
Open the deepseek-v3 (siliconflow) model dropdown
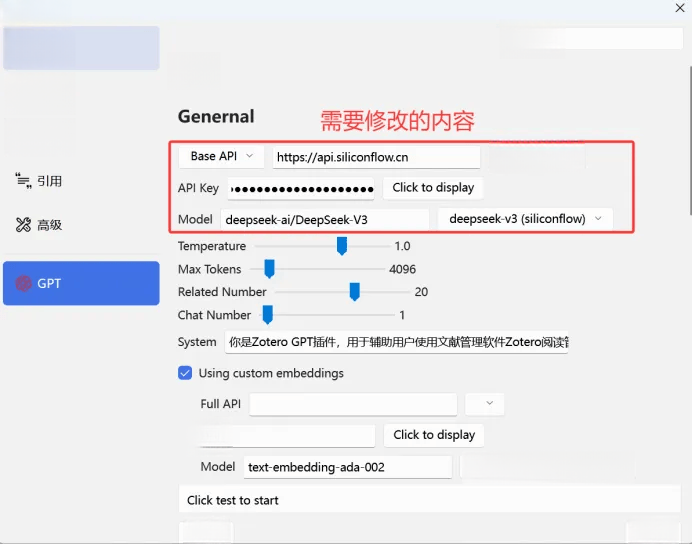(525, 219)
